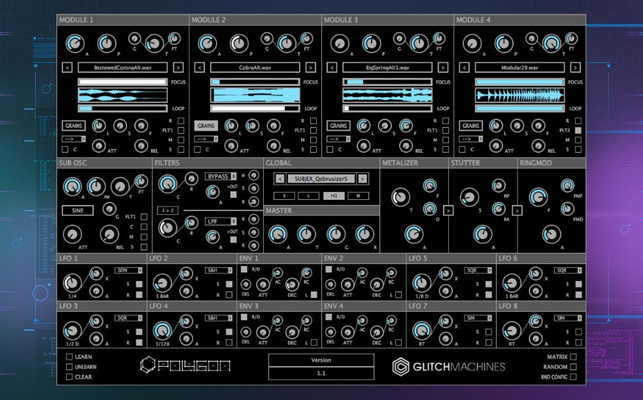Open LFO 5 SQR waveform dropdown
643x400 pixels.
[x=478, y=270]
